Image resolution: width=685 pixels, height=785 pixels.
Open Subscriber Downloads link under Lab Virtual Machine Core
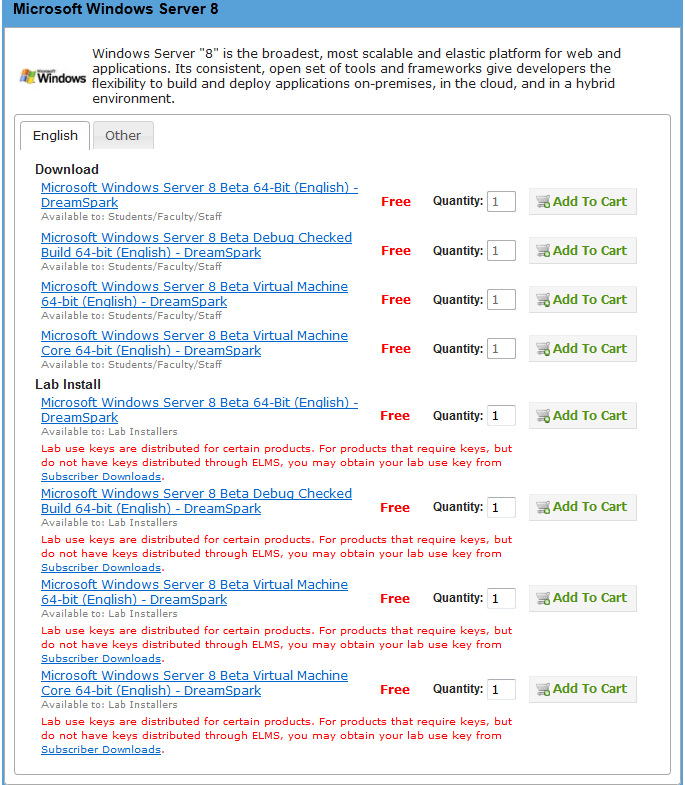pyautogui.click(x=101, y=750)
